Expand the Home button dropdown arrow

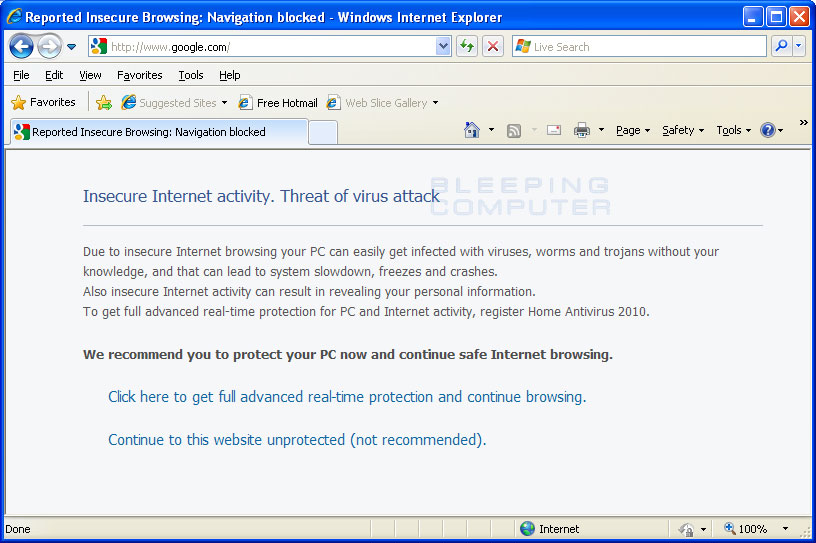491,130
